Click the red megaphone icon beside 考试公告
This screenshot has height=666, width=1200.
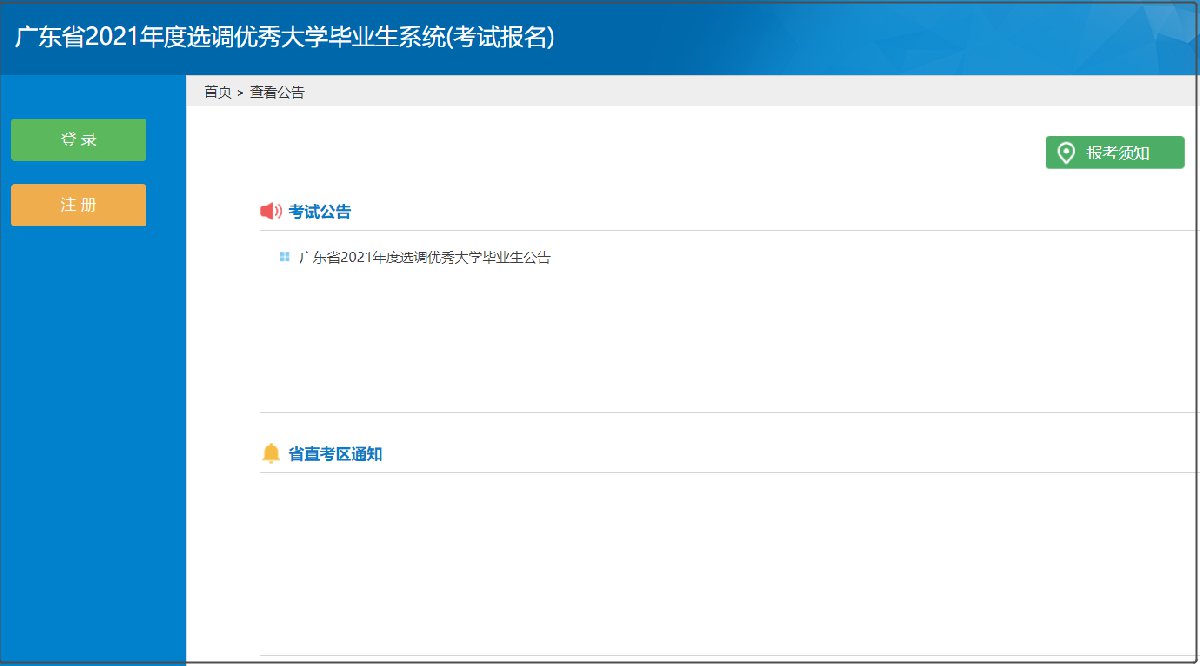pos(271,211)
